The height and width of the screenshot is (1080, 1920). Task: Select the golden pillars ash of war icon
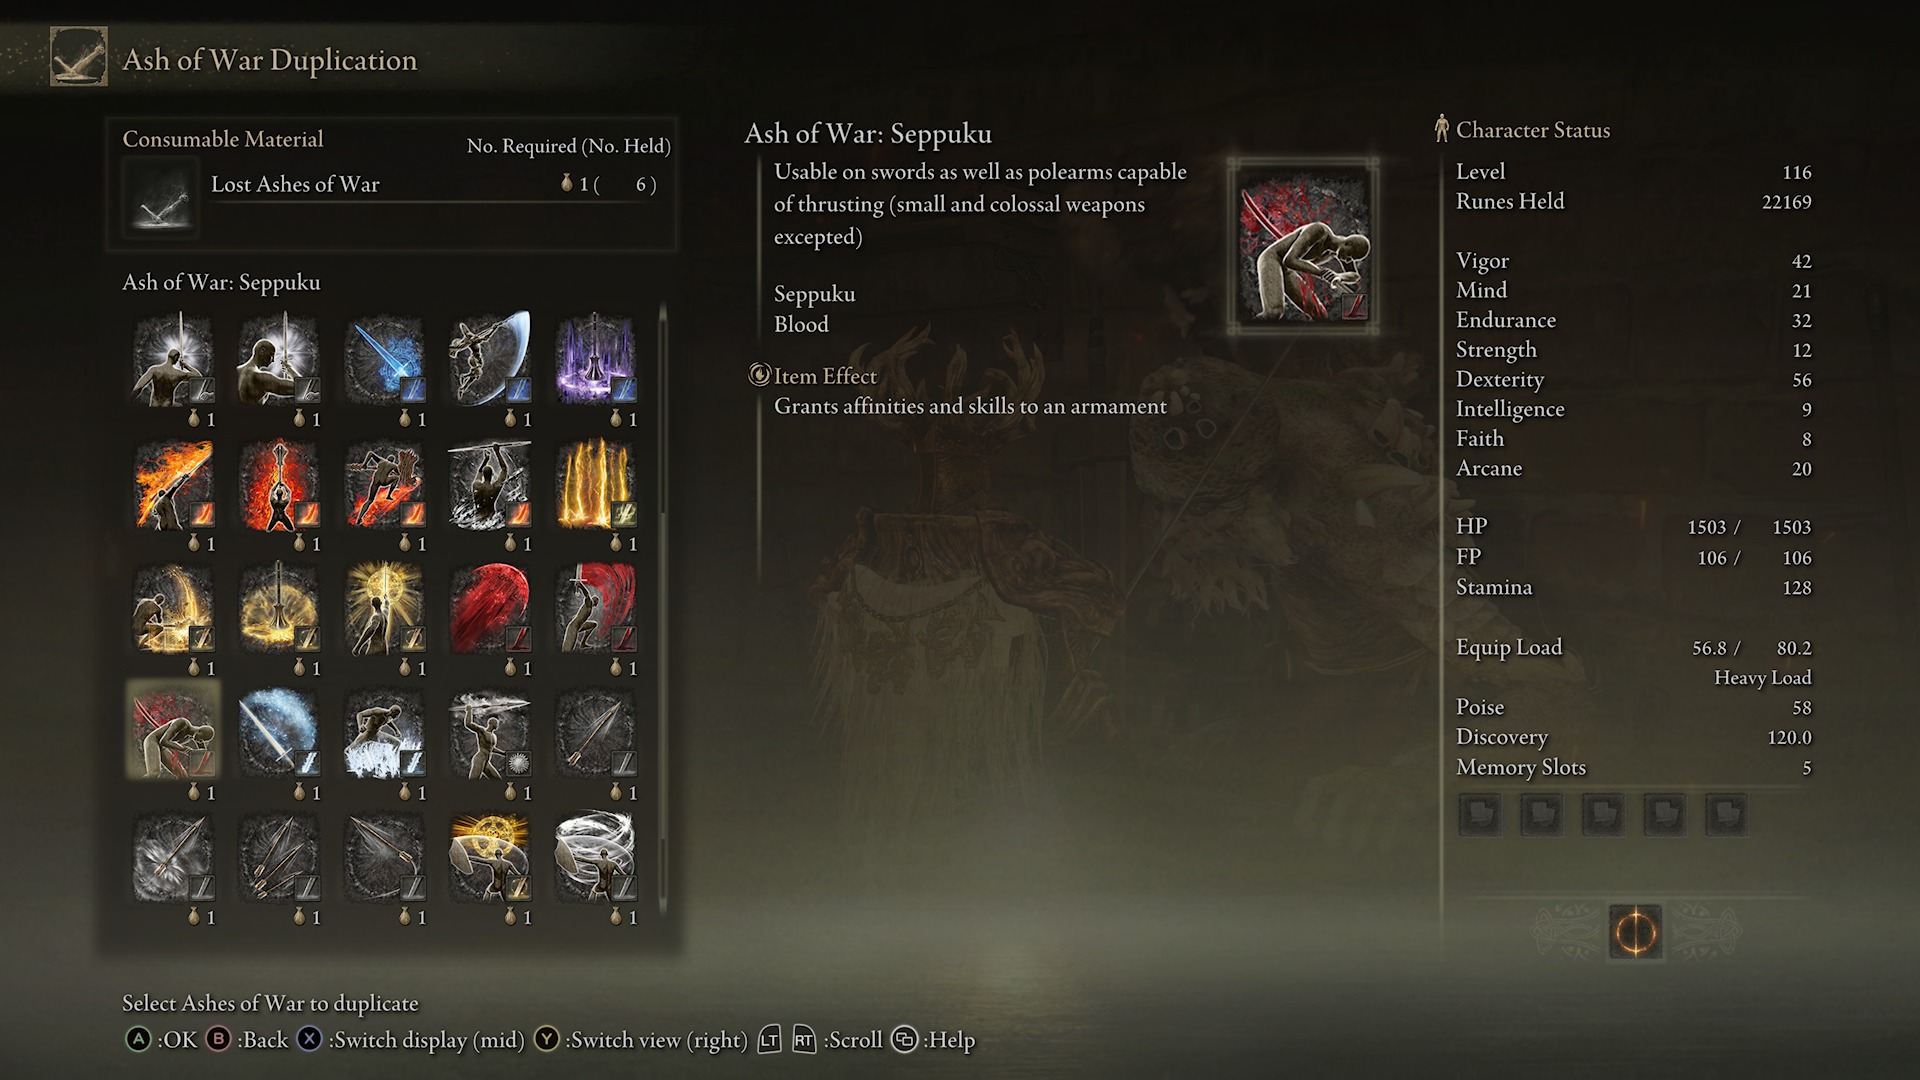(x=596, y=484)
